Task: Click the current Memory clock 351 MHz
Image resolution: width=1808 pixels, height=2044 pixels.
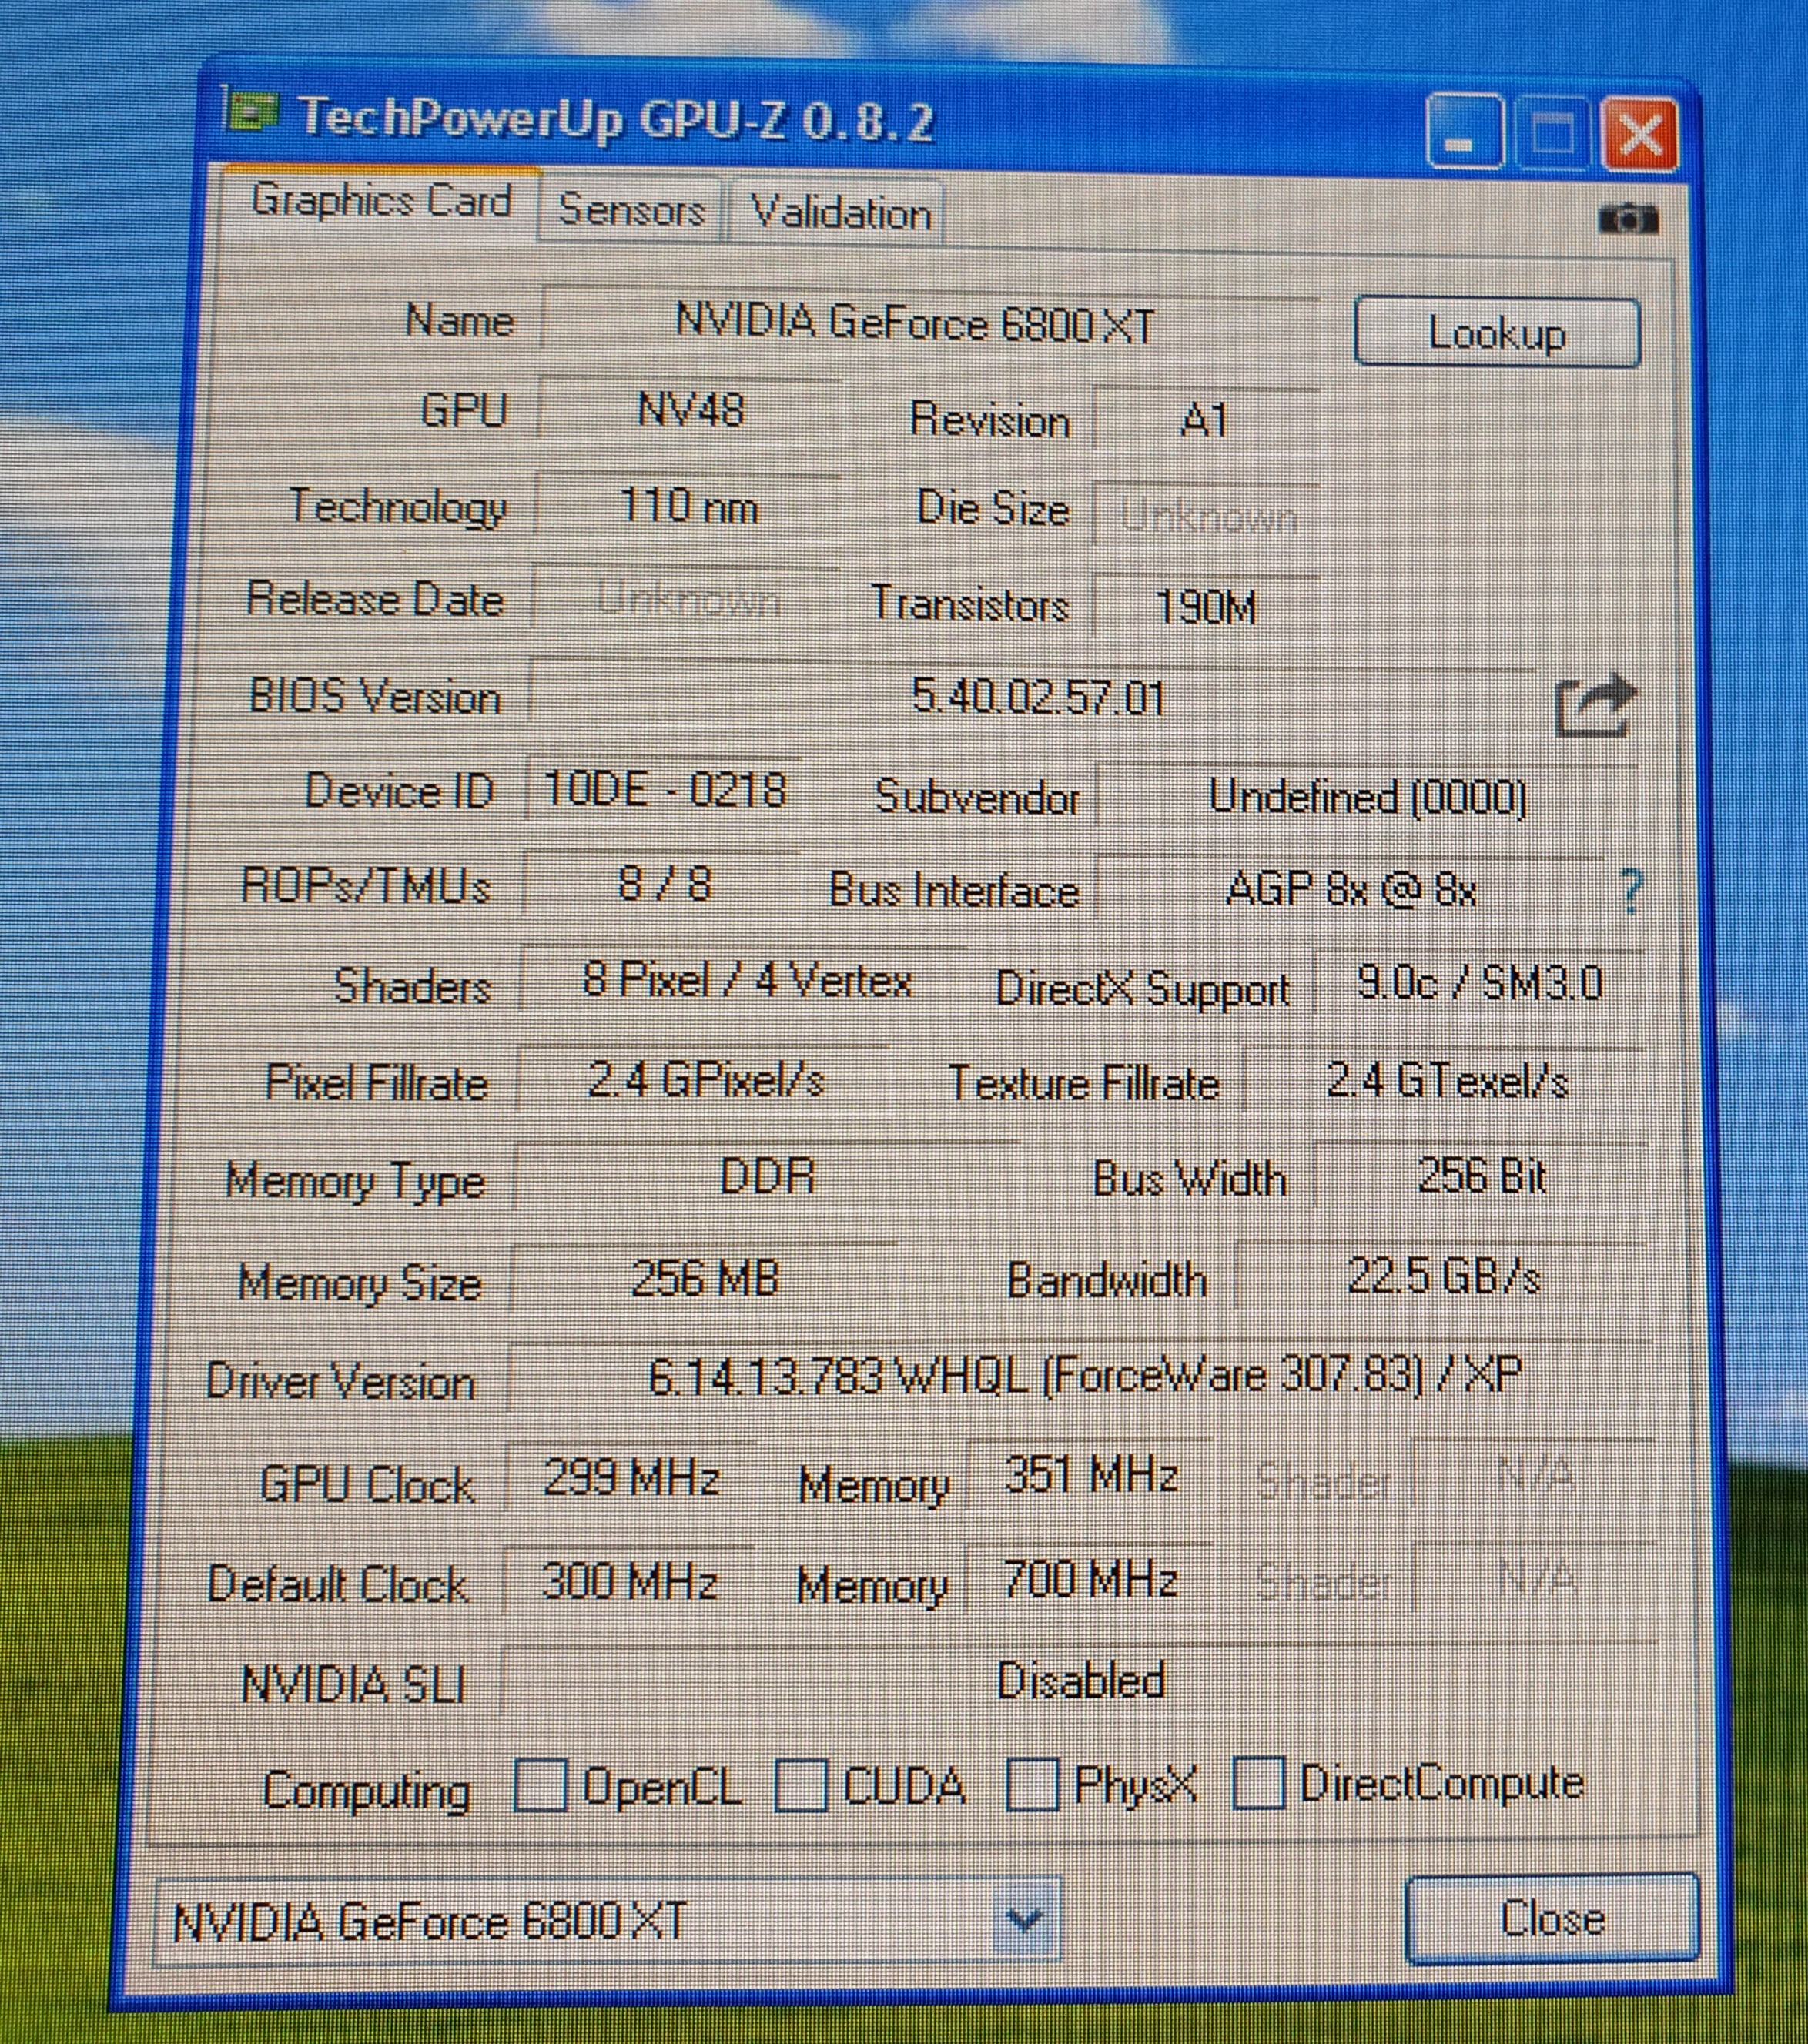Action: click(x=1090, y=1475)
